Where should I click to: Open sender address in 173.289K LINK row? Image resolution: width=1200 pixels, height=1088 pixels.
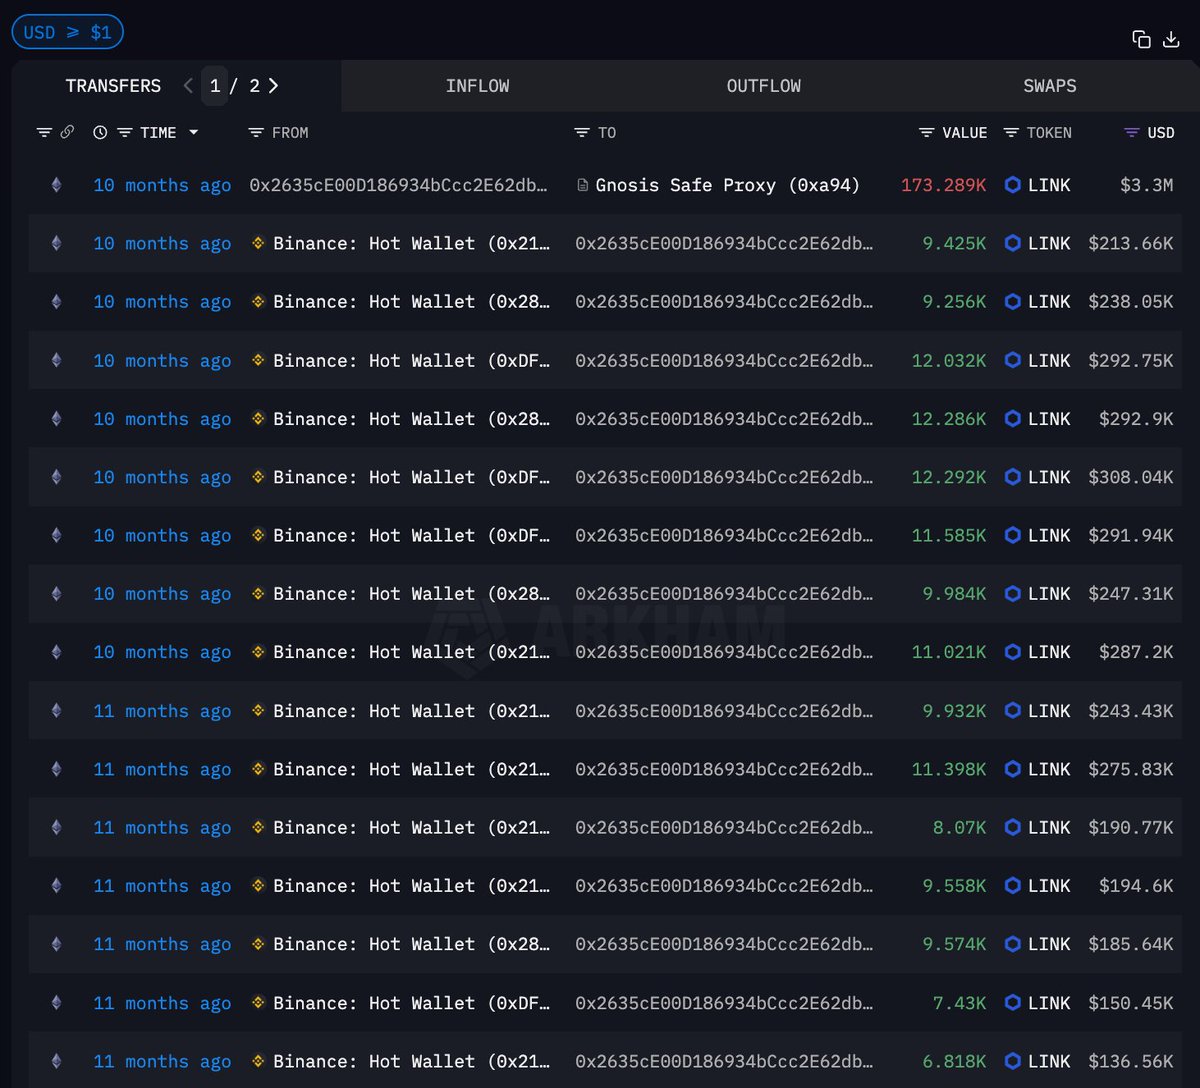tap(399, 185)
